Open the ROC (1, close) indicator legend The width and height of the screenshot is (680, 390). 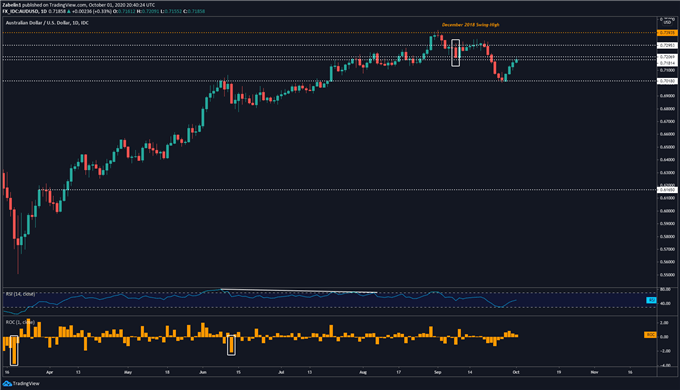(20, 322)
